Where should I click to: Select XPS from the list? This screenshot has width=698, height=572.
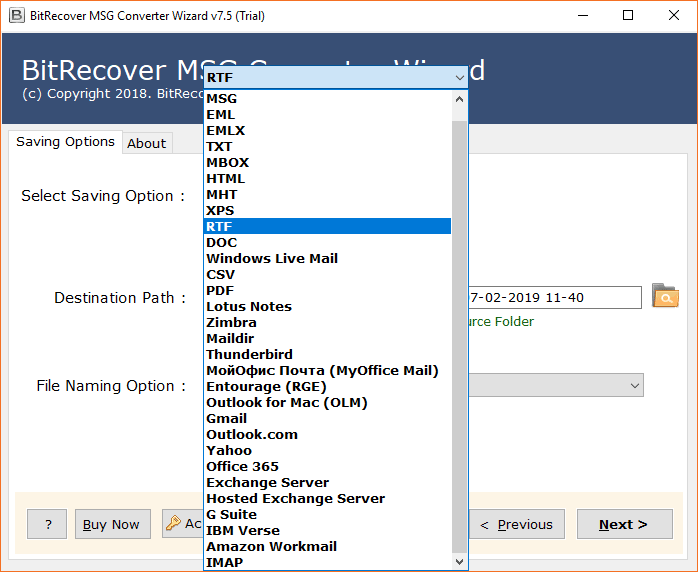[327, 211]
